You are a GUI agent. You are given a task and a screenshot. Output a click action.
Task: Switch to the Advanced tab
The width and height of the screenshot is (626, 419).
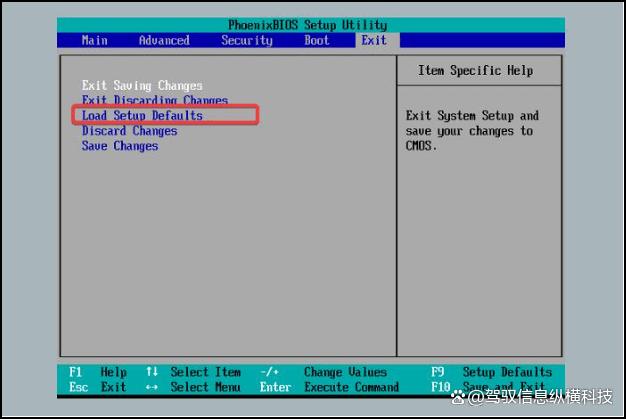[x=164, y=40]
